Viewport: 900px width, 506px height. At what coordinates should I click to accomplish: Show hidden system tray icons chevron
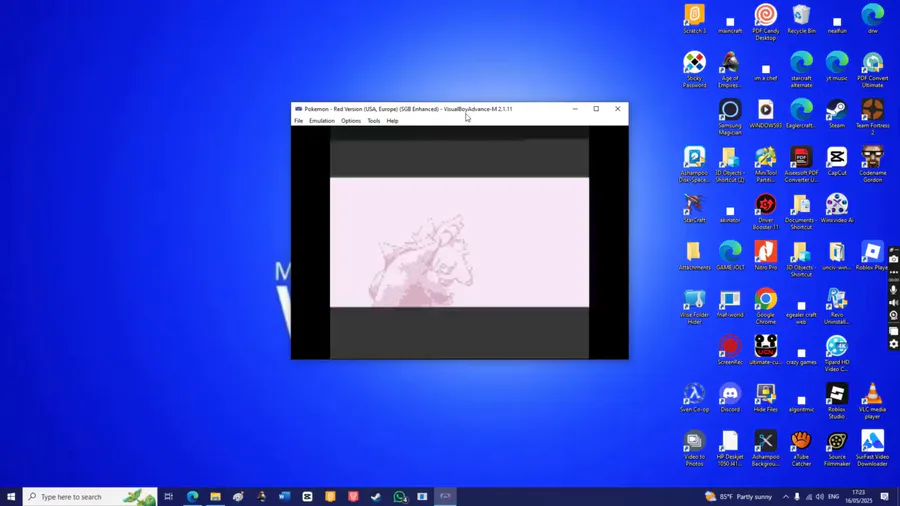[x=786, y=497]
